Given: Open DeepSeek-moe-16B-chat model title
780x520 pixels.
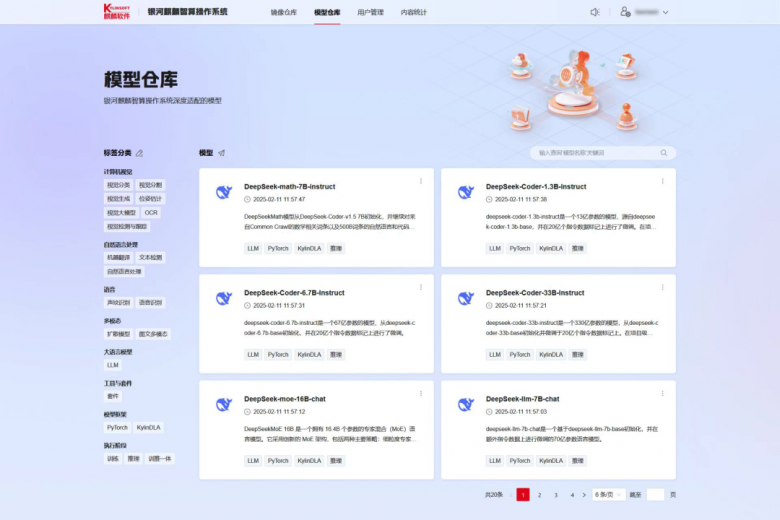Looking at the screenshot, I should tap(285, 399).
